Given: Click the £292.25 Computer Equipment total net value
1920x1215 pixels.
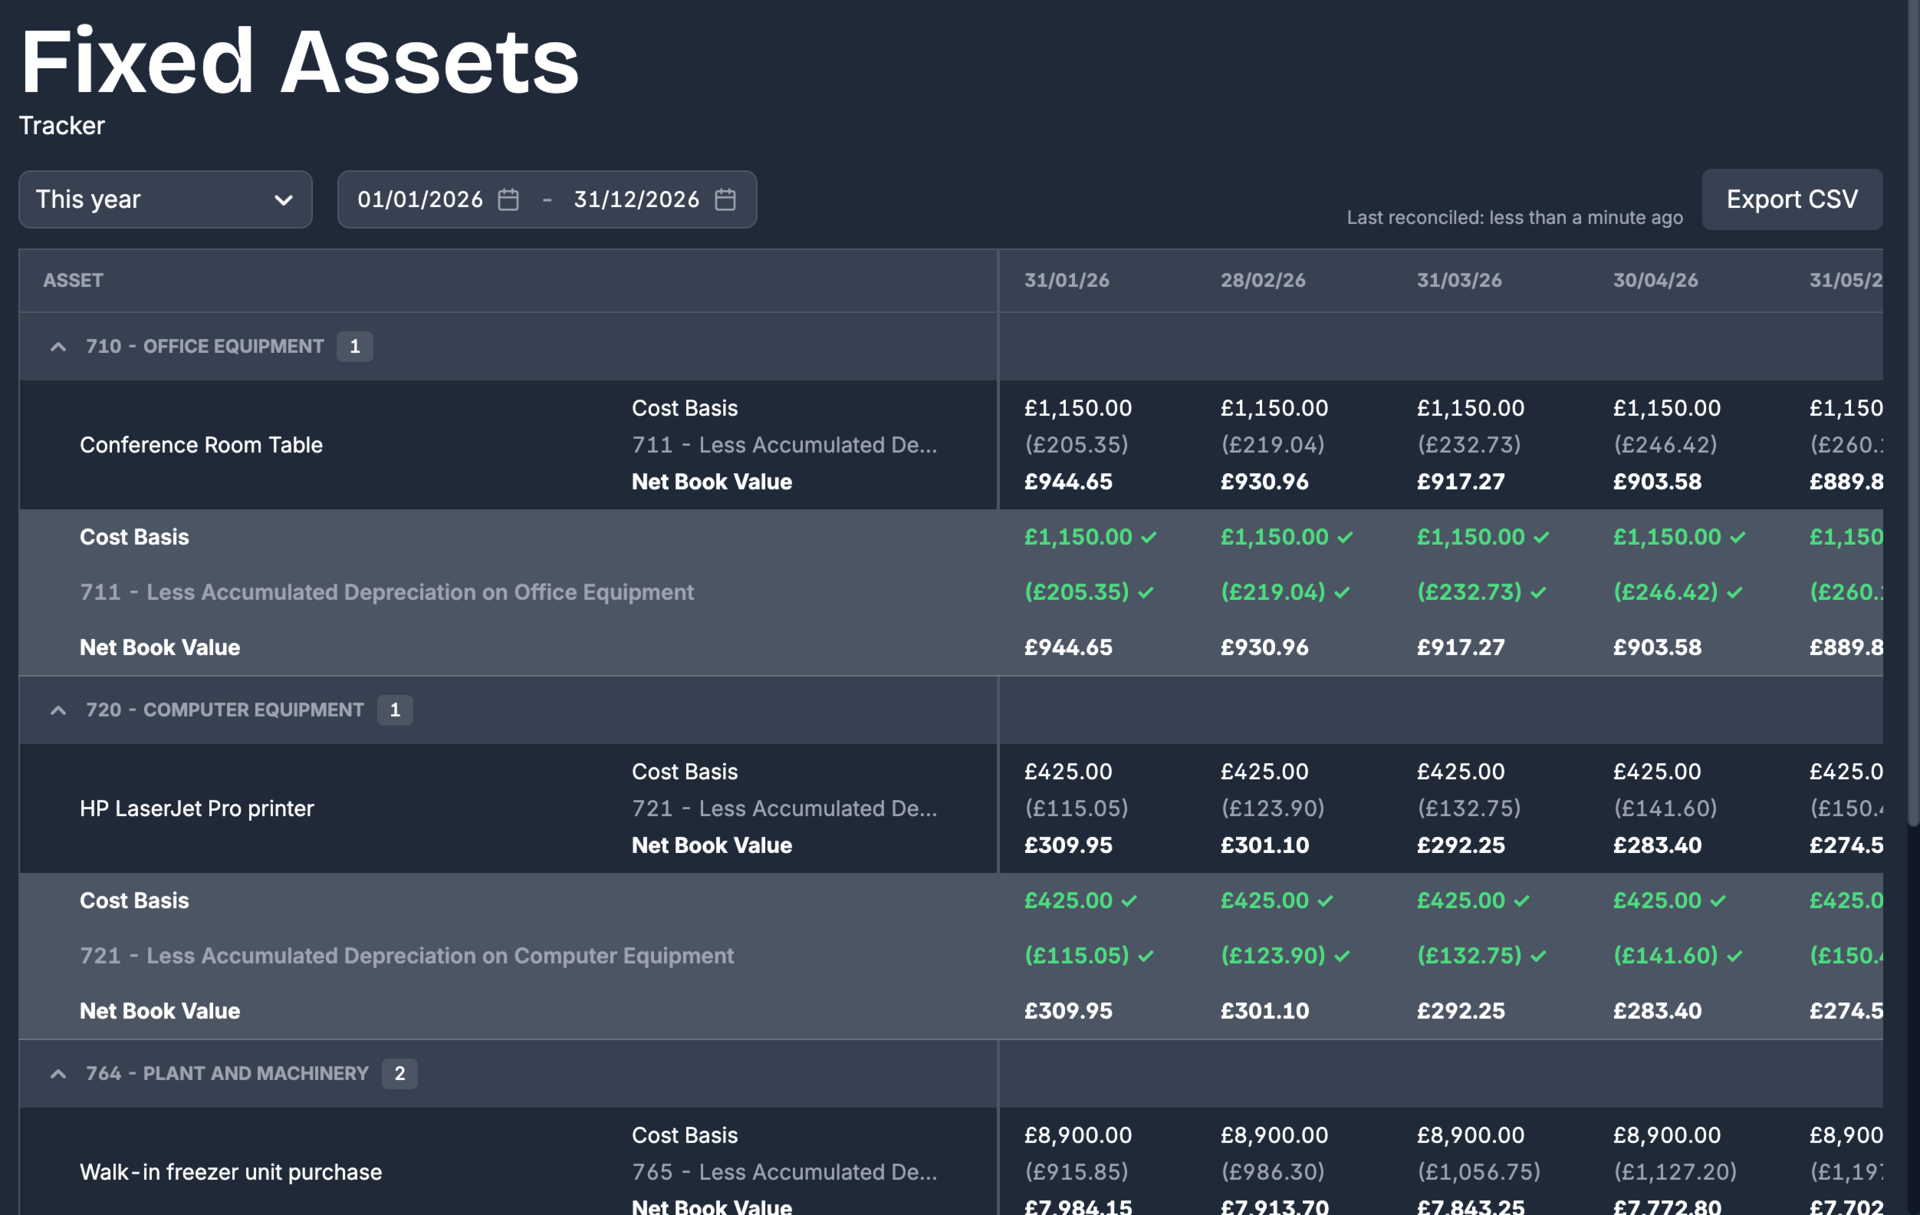Looking at the screenshot, I should [1461, 1011].
